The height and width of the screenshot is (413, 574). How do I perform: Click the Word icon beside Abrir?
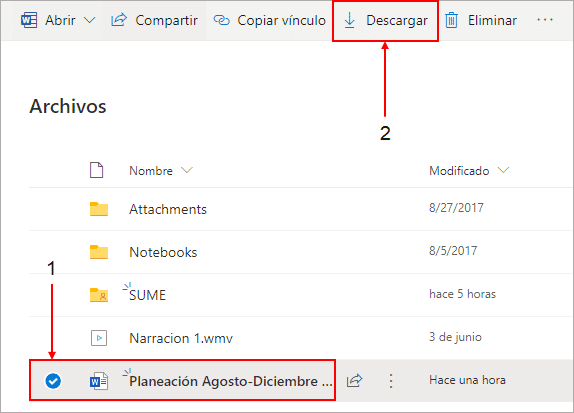click(x=29, y=20)
